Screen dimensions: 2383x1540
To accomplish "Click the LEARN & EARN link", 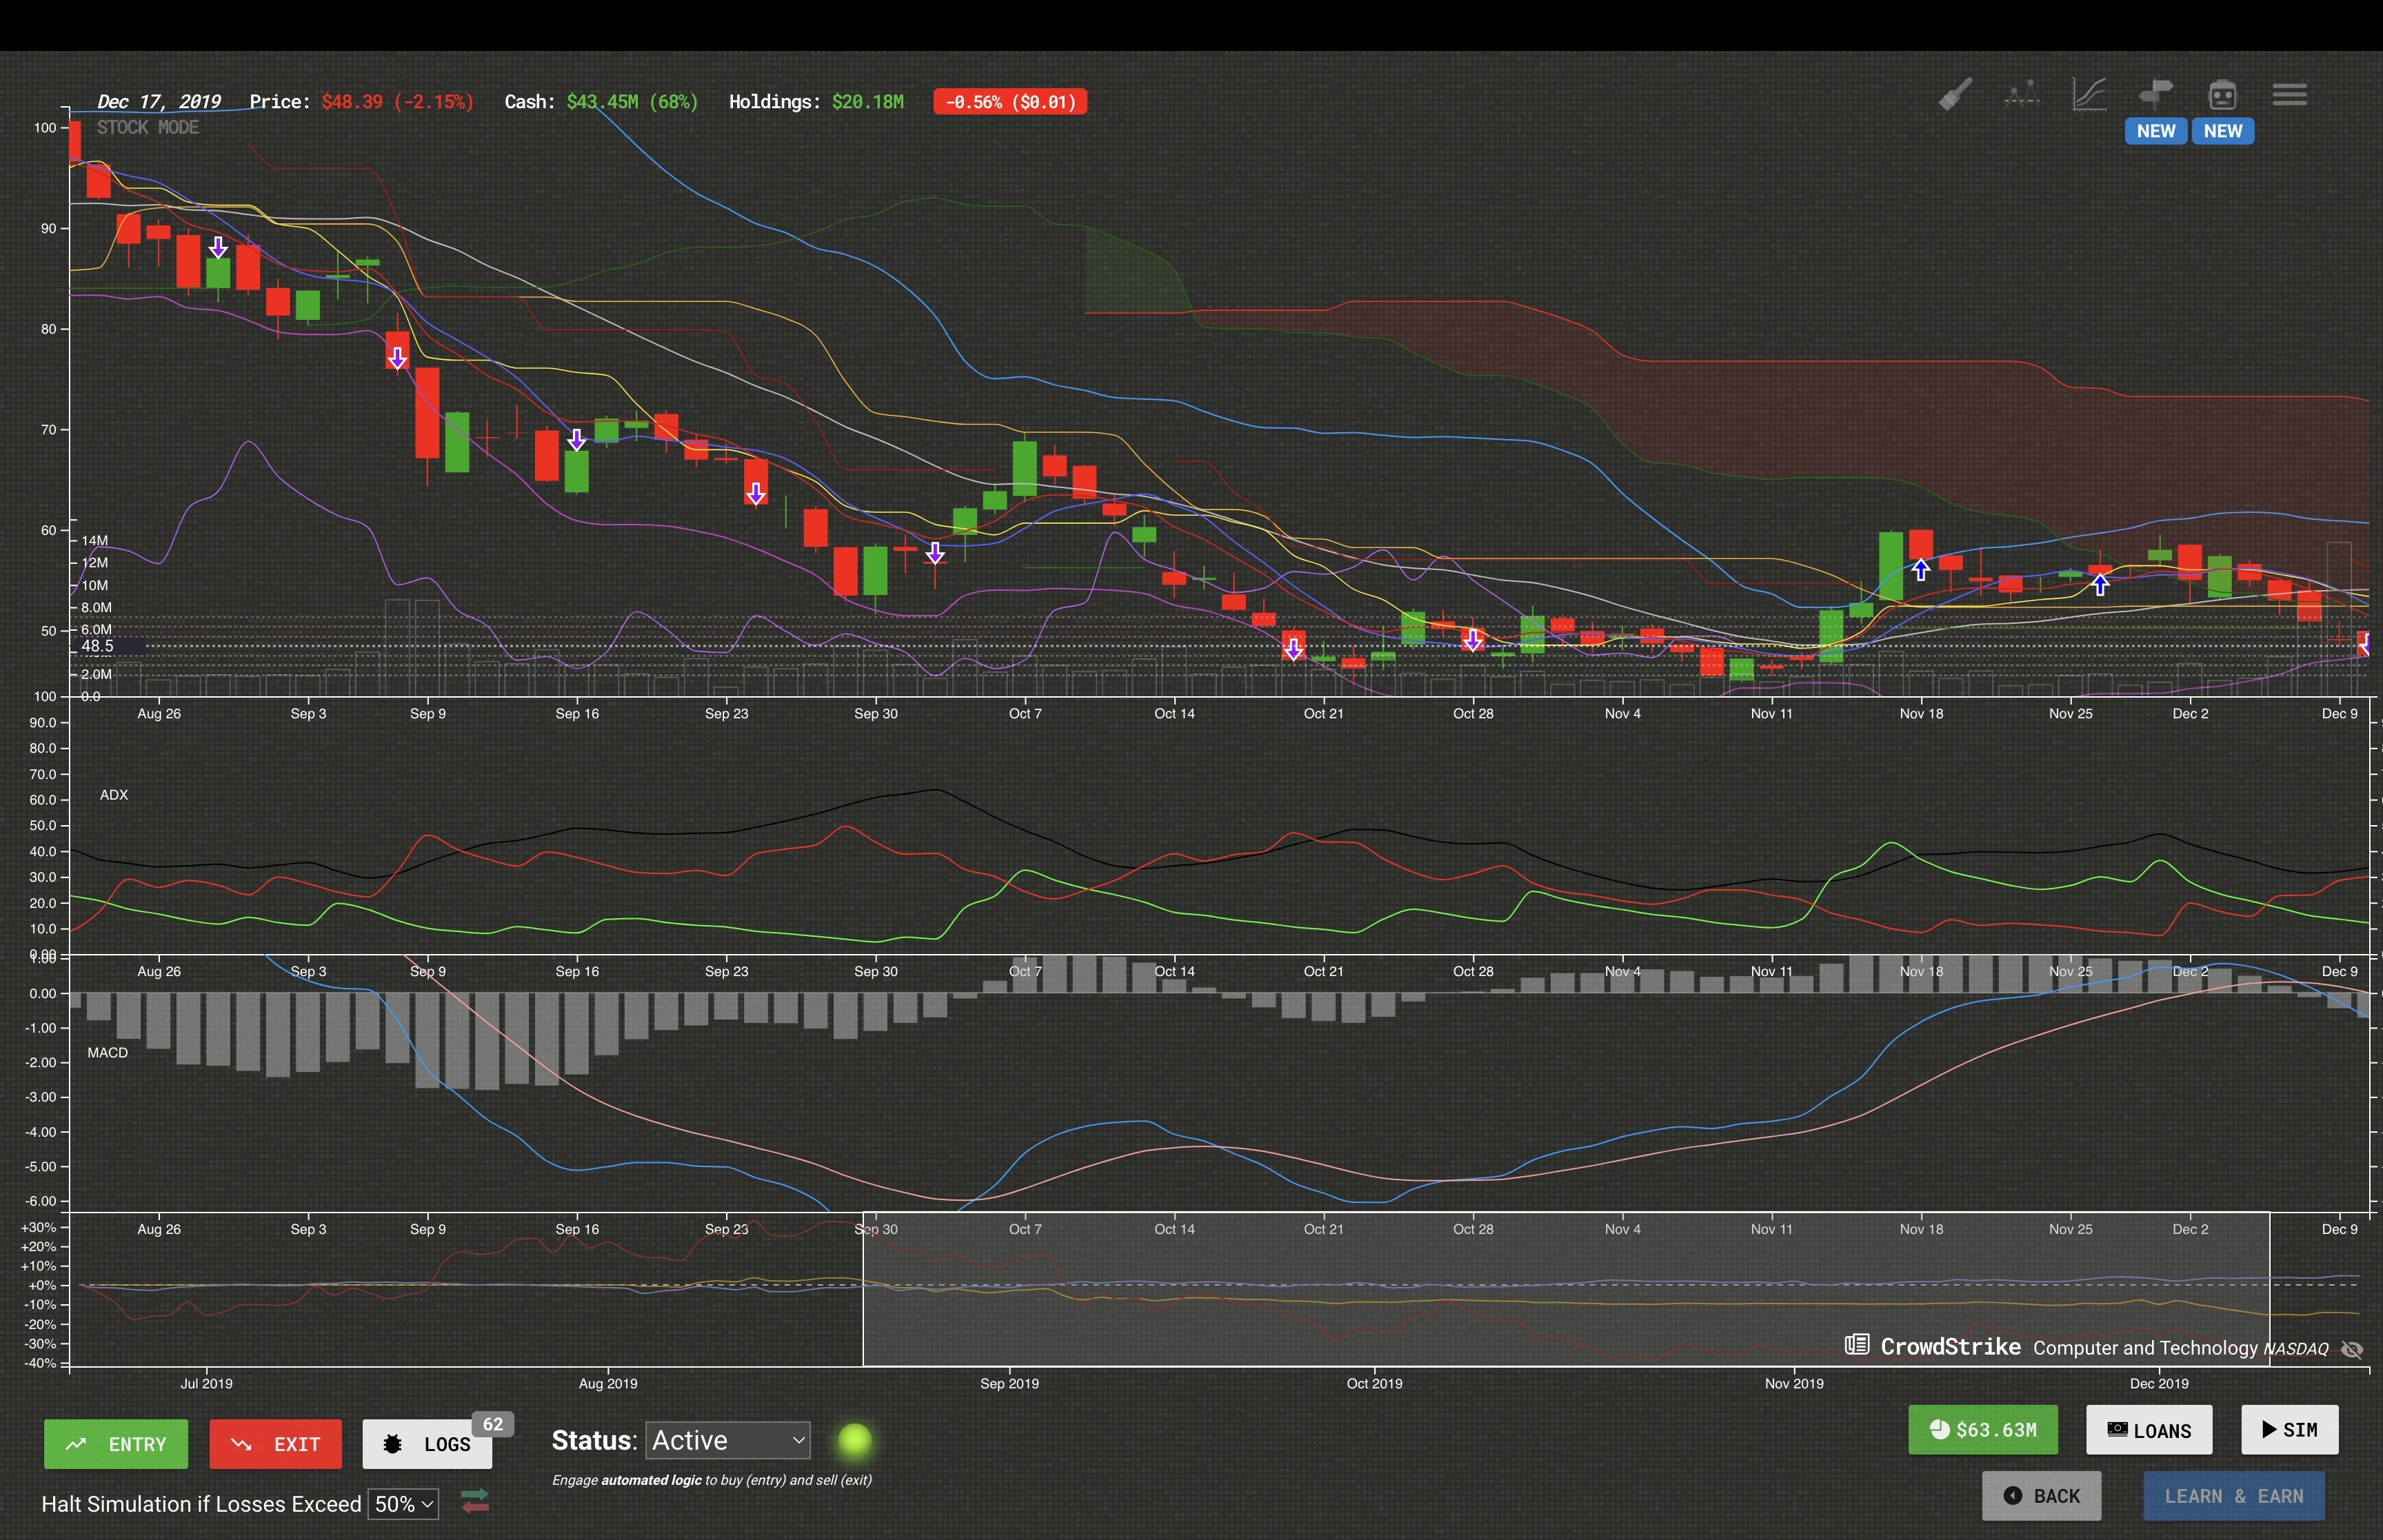I will pyautogui.click(x=2234, y=1495).
